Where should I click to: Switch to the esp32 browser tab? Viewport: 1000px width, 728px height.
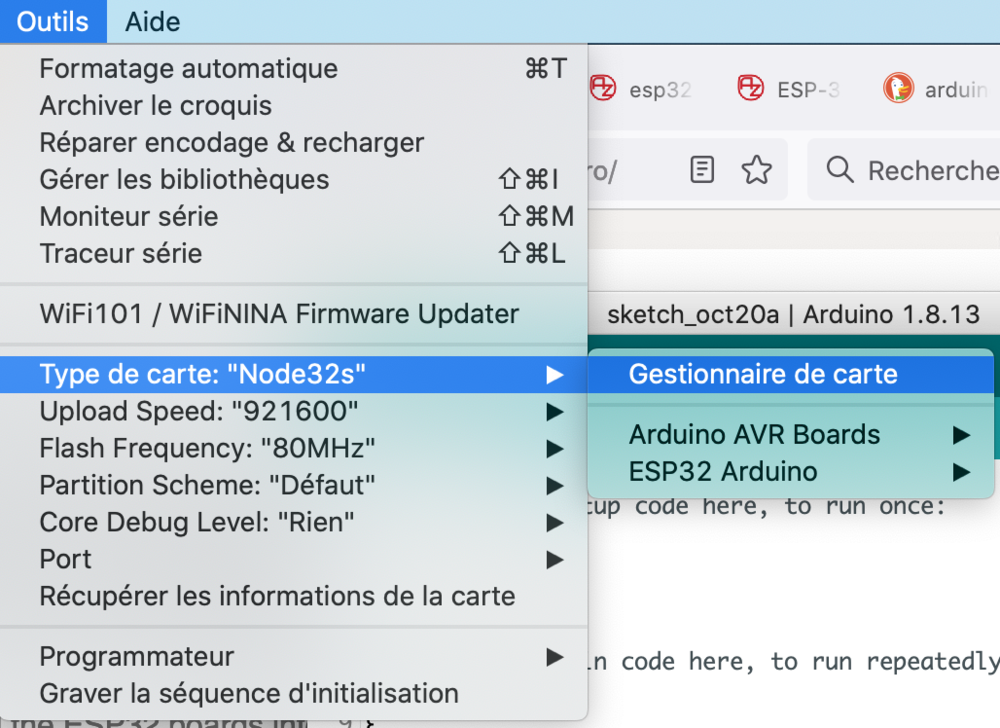pyautogui.click(x=641, y=89)
